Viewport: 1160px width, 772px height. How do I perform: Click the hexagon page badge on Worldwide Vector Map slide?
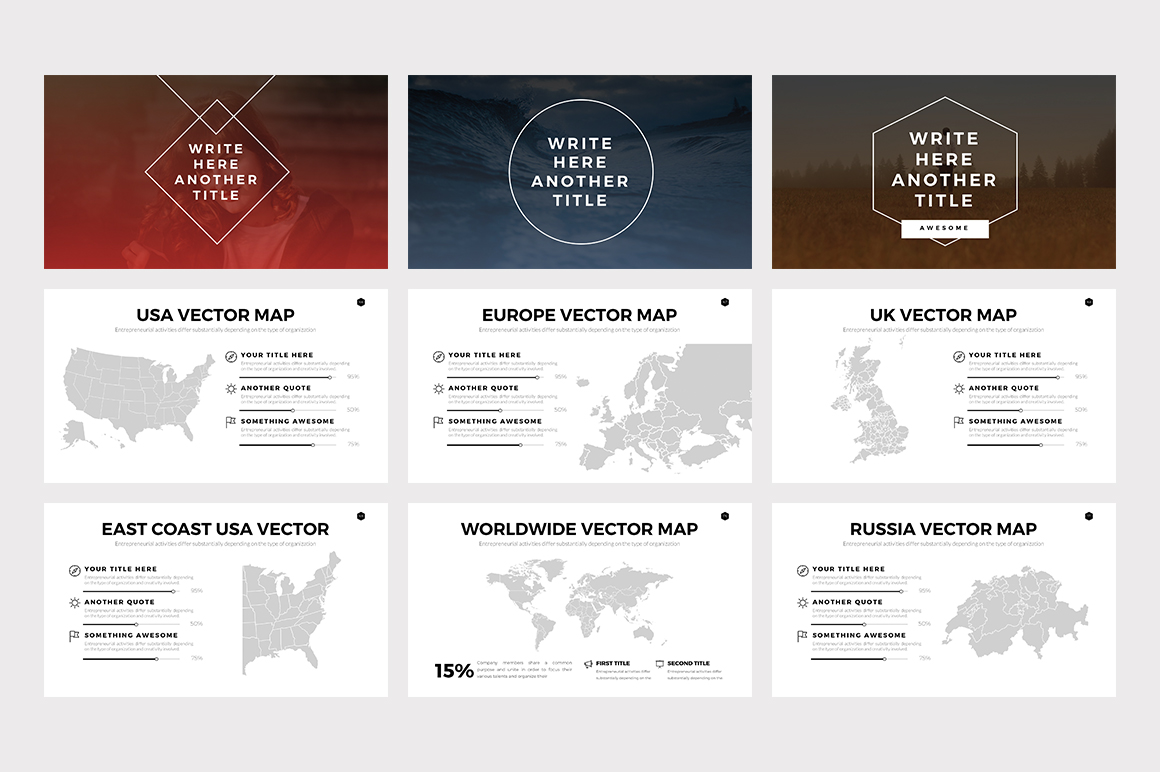[x=725, y=516]
